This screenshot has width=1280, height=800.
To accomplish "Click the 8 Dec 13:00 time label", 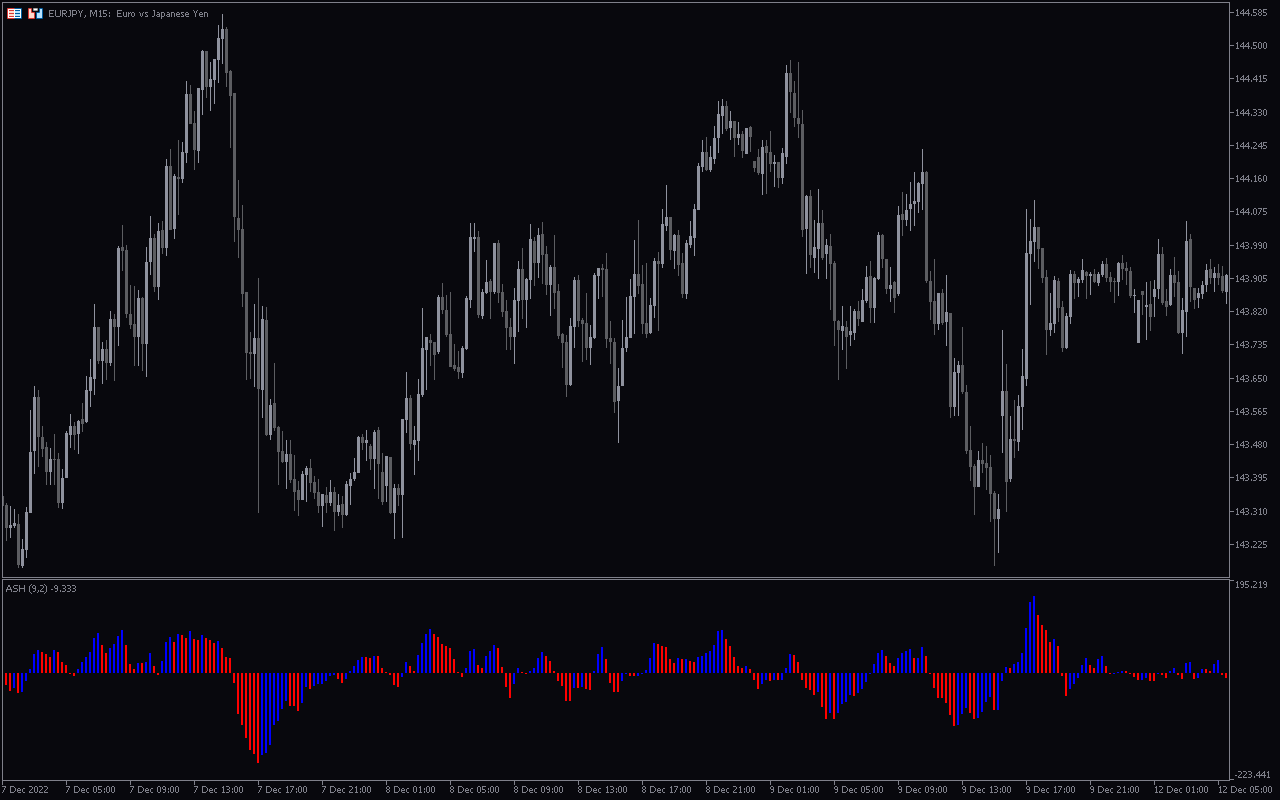I will click(602, 789).
